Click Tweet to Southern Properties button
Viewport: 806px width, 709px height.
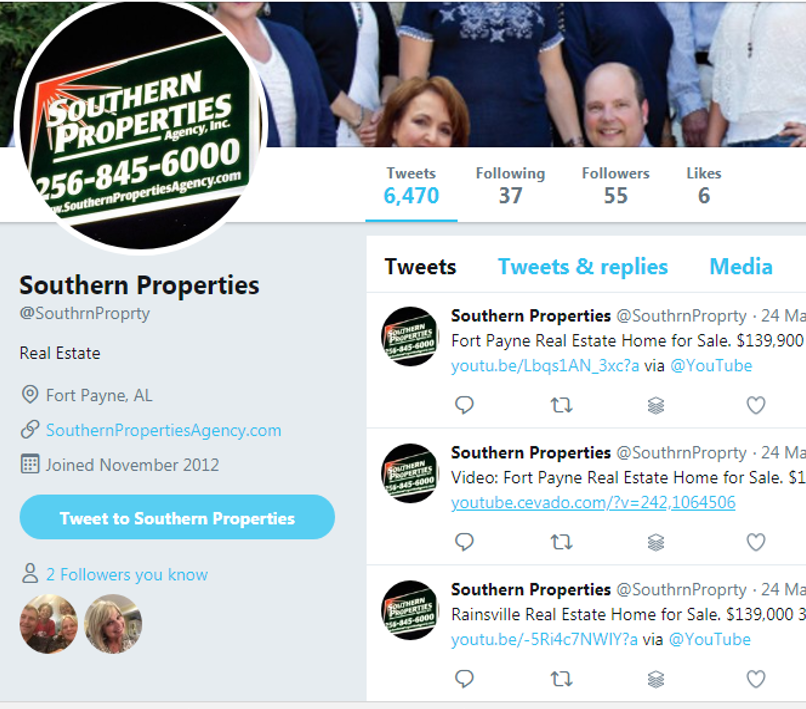[177, 517]
